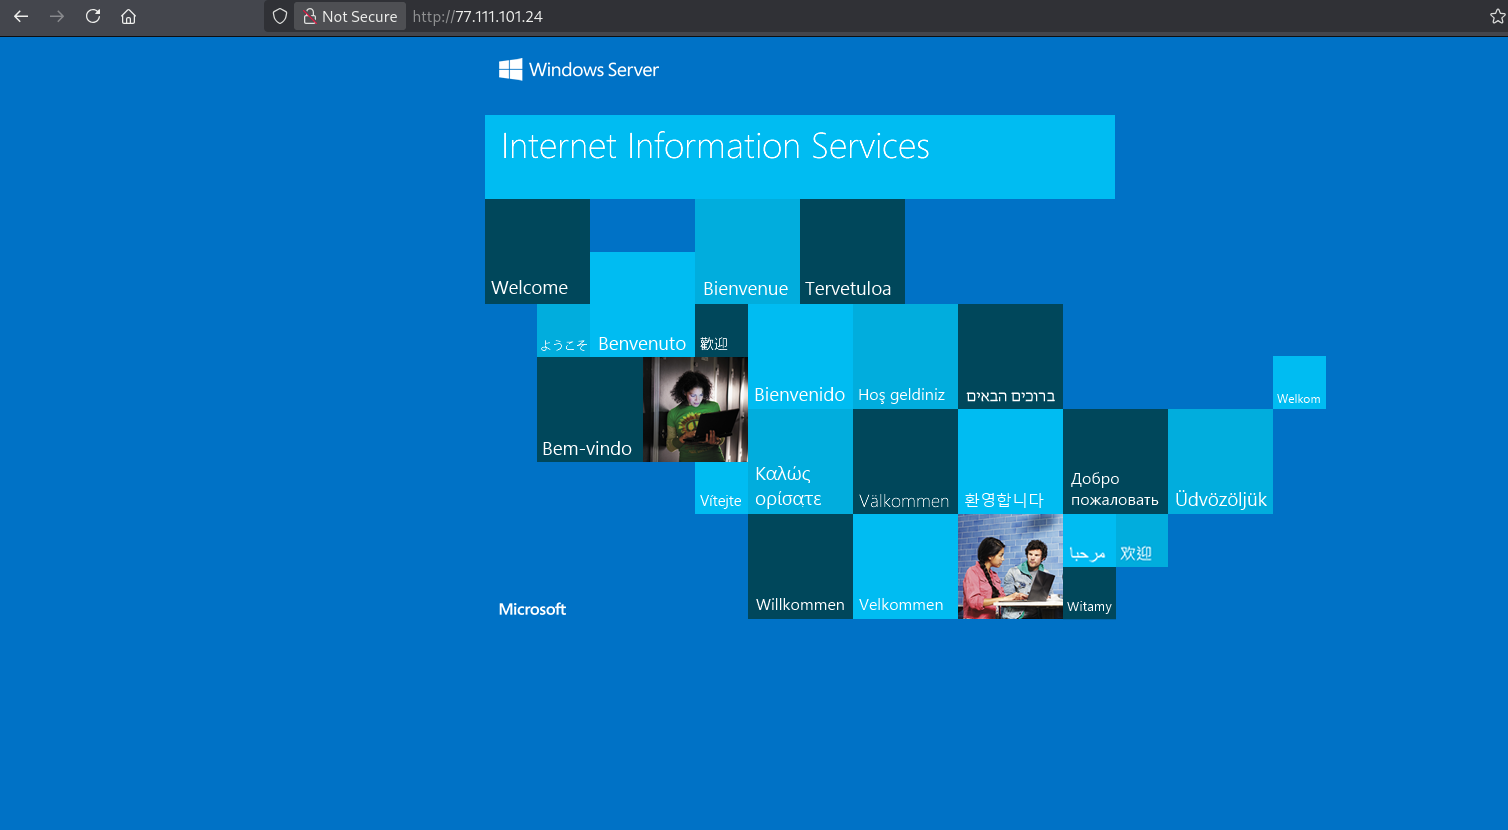Click the Internet Information Services banner
1508x830 pixels.
(x=800, y=157)
